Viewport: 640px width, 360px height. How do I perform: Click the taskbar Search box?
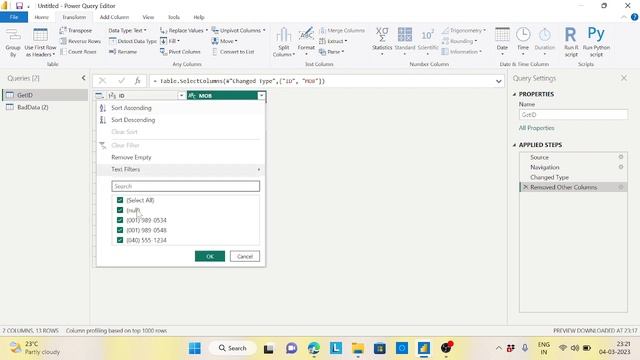(x=233, y=348)
